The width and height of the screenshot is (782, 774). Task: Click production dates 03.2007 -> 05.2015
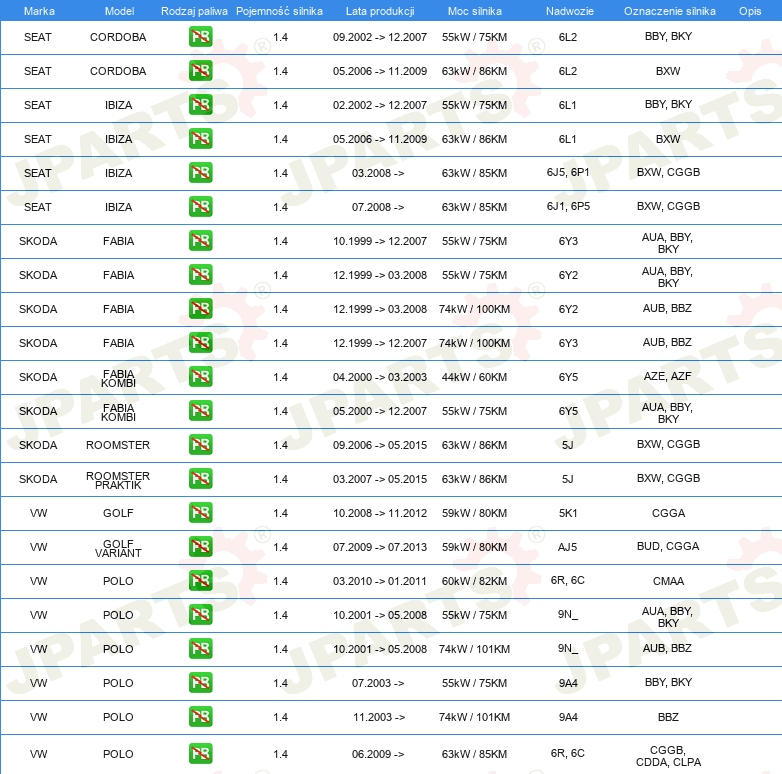click(x=380, y=479)
